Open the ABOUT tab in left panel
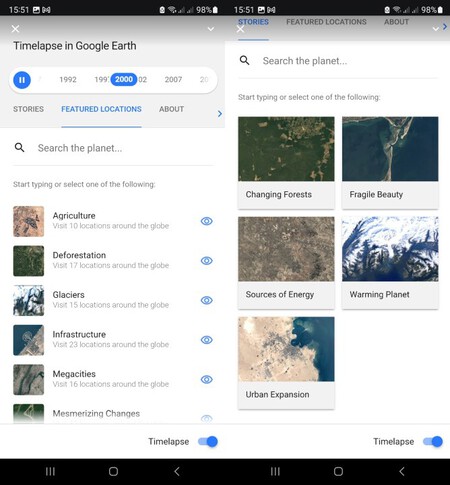 pos(171,109)
